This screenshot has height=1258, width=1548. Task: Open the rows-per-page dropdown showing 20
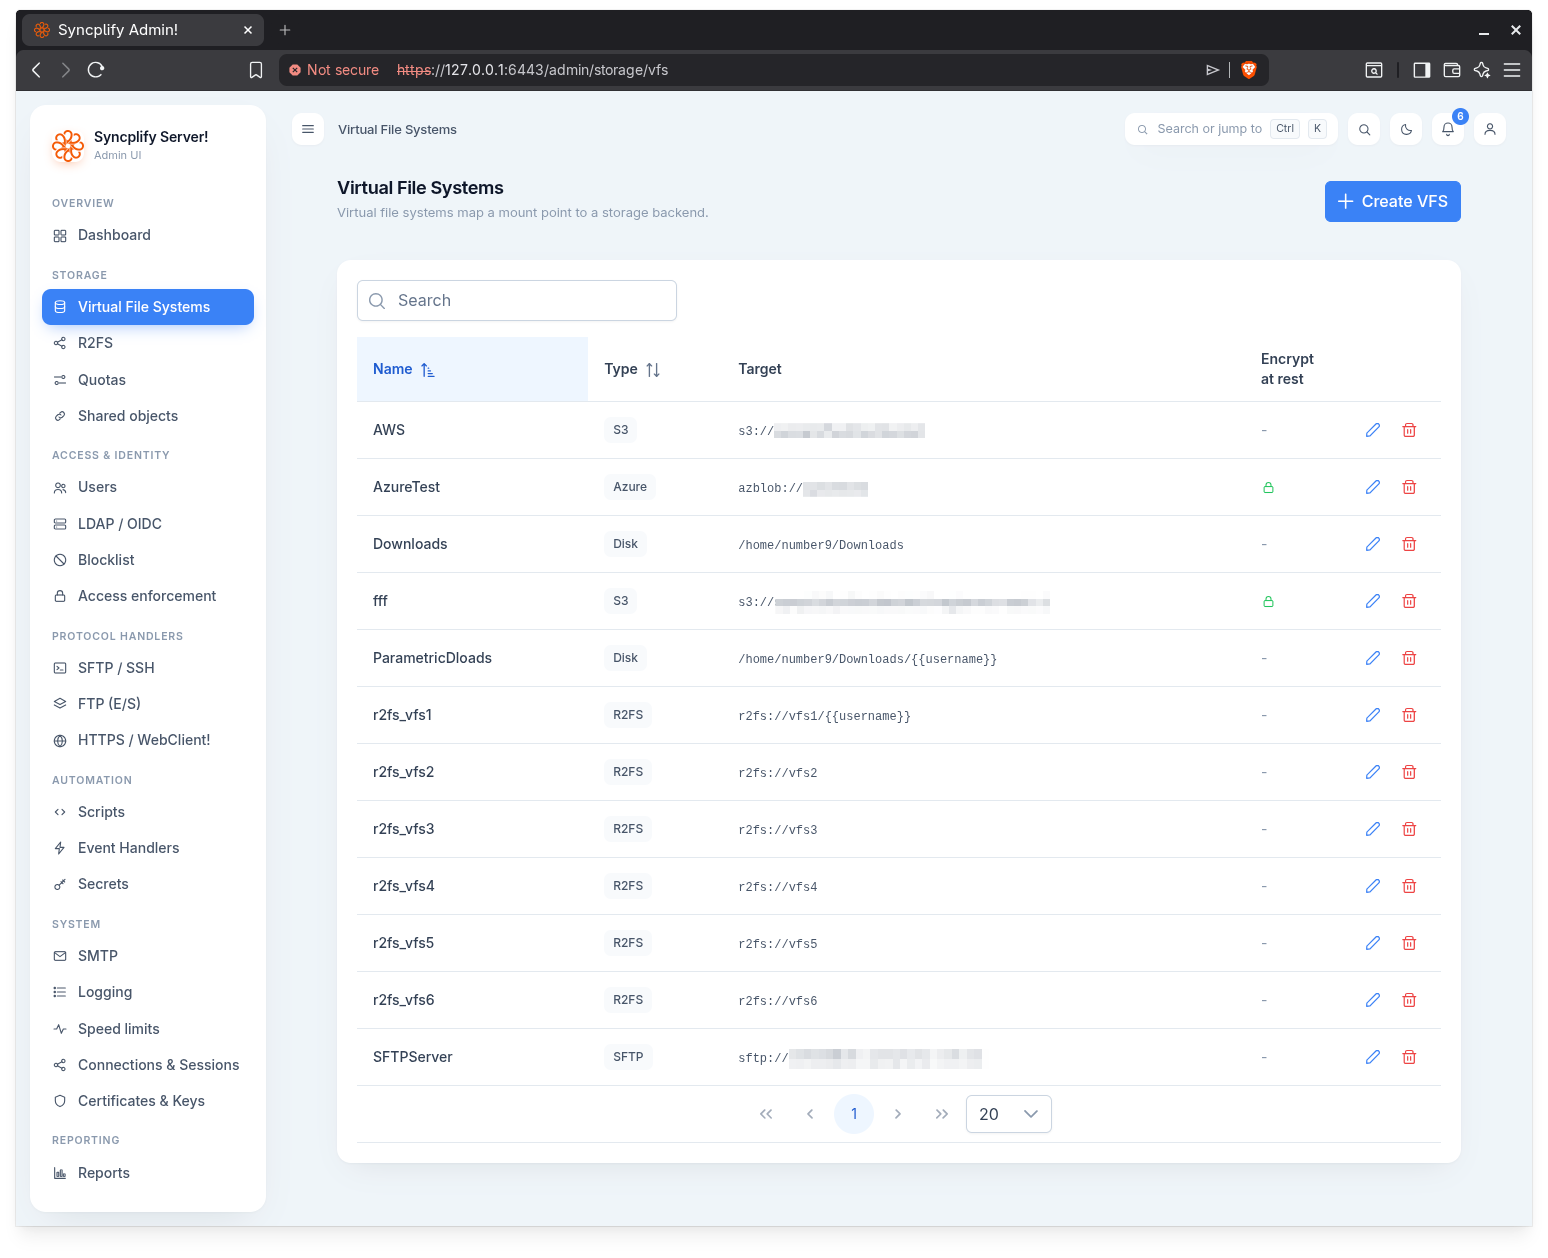click(1008, 1114)
